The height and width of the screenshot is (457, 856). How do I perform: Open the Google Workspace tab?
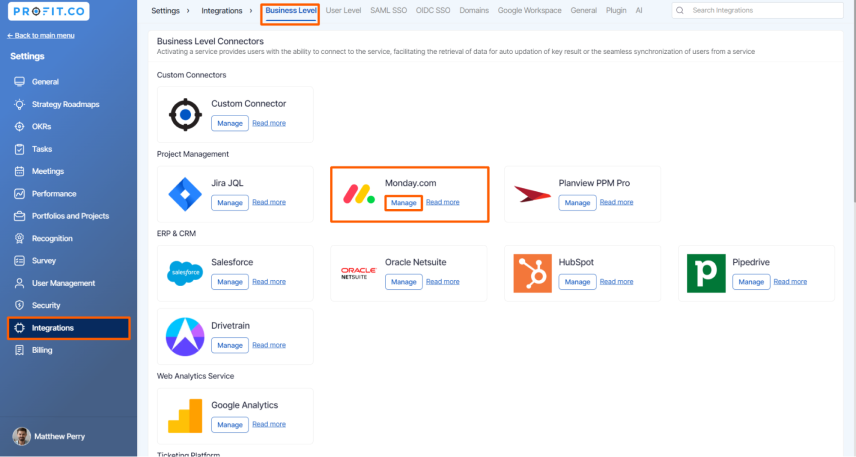530,10
